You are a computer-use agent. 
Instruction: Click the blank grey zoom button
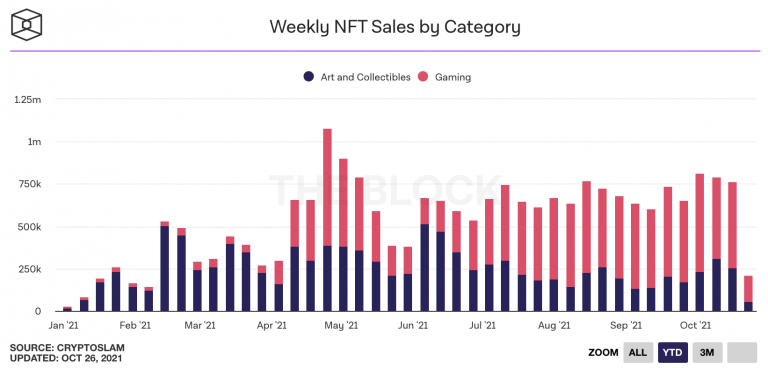(x=742, y=352)
